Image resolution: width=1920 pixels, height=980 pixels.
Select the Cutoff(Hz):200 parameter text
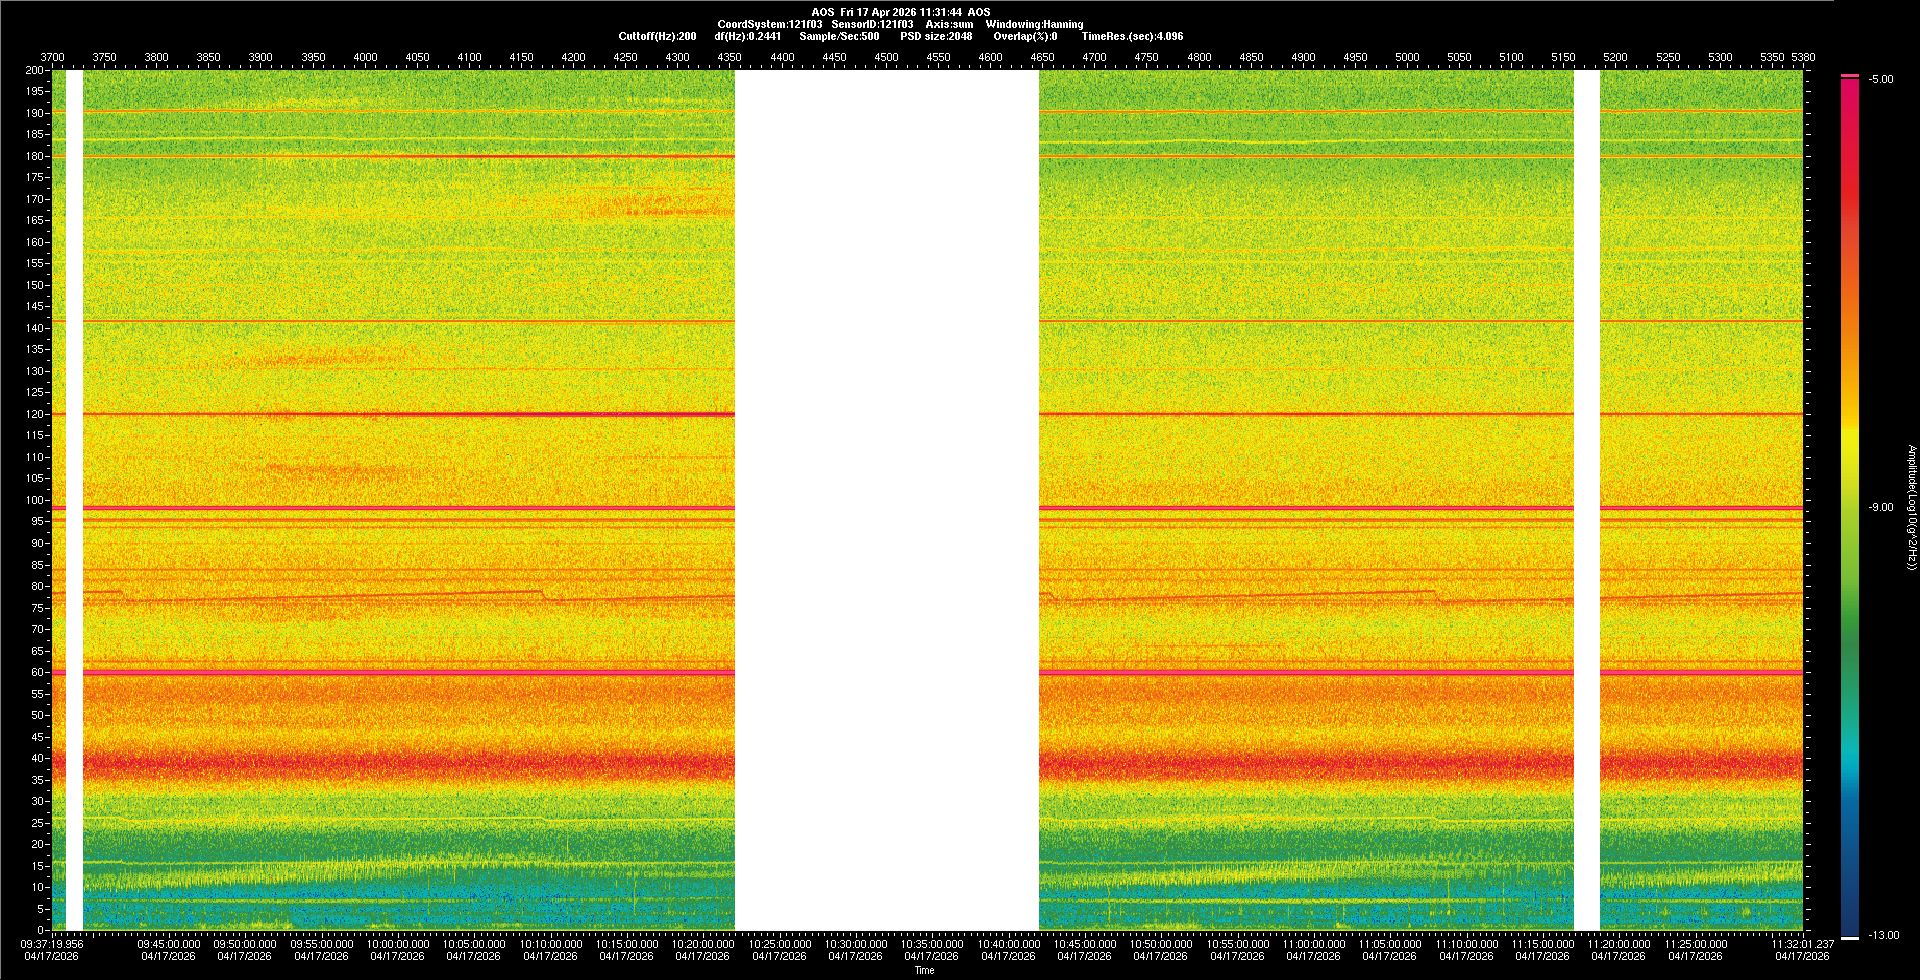[657, 36]
